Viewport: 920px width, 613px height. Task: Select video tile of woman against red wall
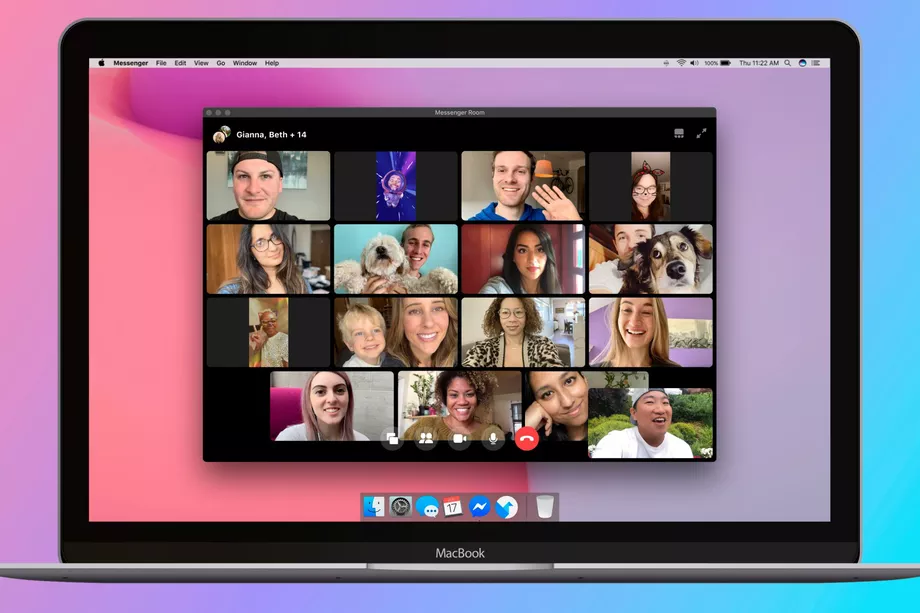(x=523, y=259)
